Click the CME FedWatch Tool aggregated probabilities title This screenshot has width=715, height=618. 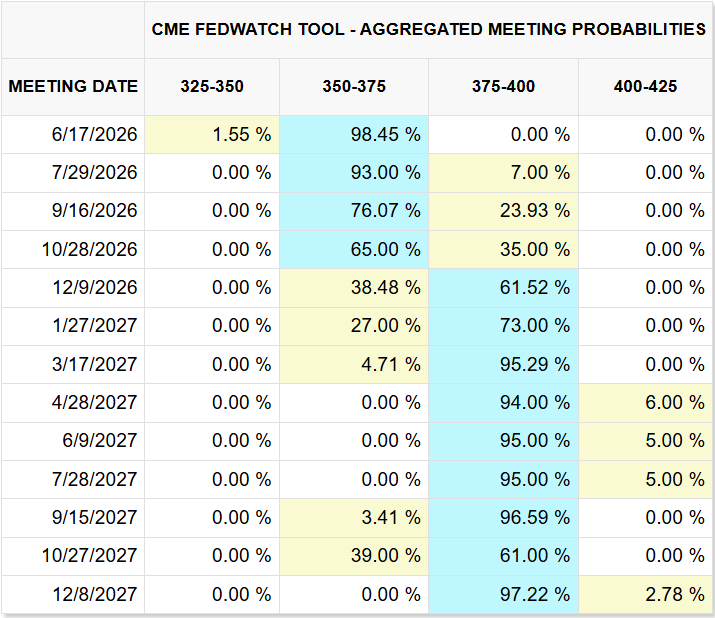coord(429,30)
